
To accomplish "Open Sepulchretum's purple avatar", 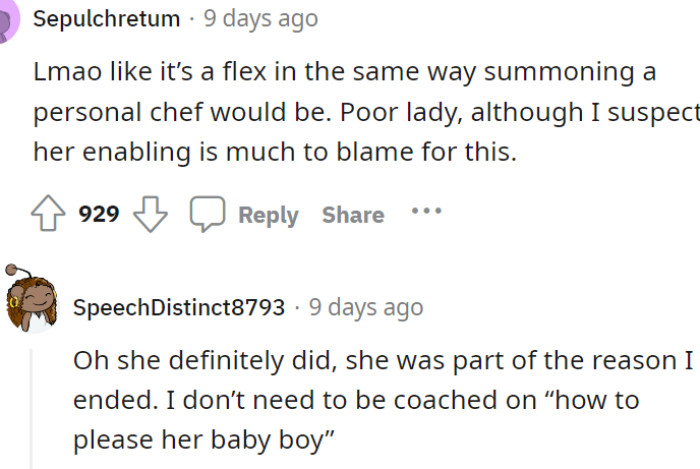I will click(8, 20).
